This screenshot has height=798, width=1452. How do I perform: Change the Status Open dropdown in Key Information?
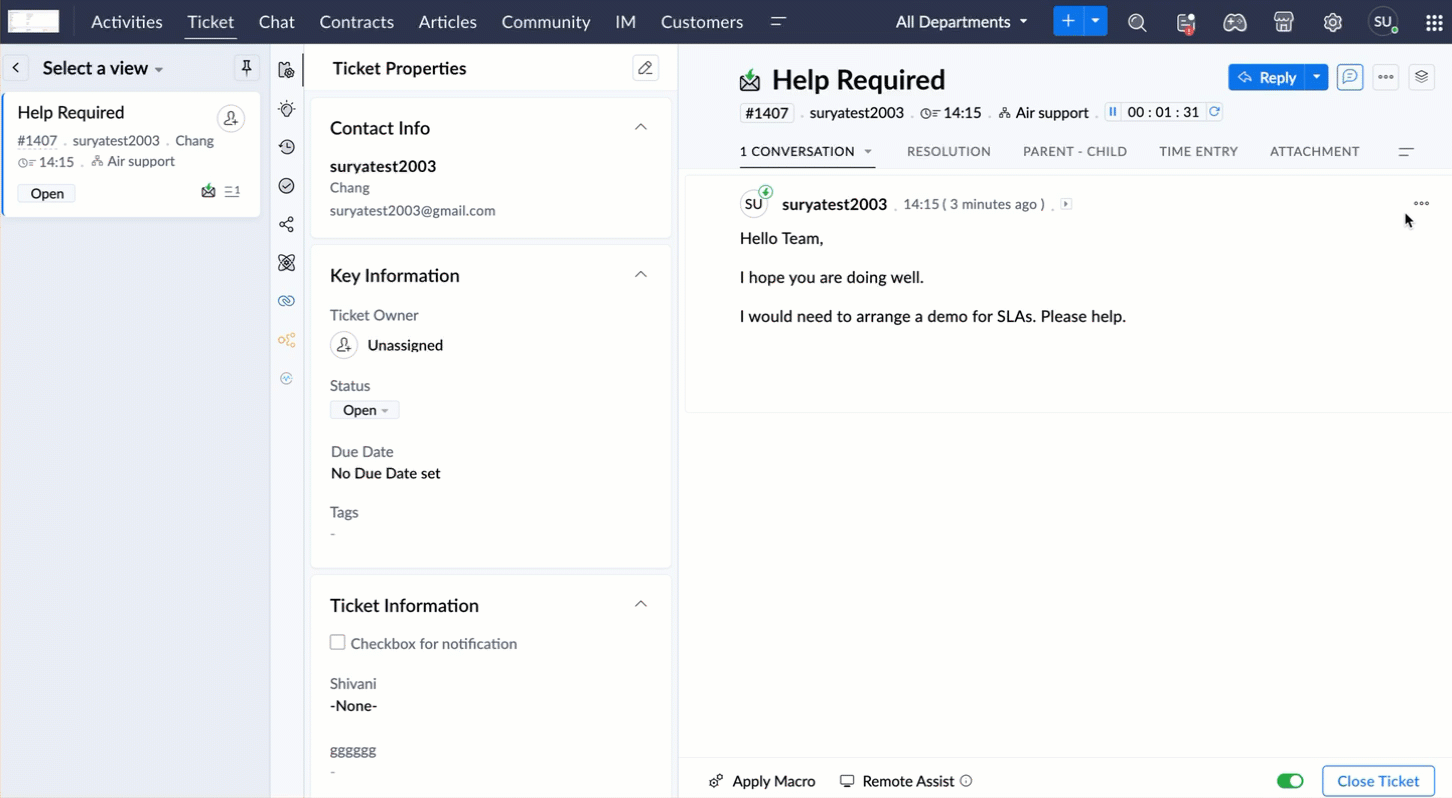(x=365, y=410)
